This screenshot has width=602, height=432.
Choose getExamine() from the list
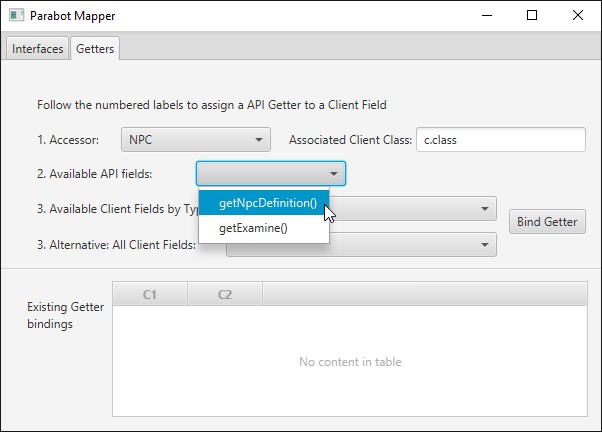[264, 228]
